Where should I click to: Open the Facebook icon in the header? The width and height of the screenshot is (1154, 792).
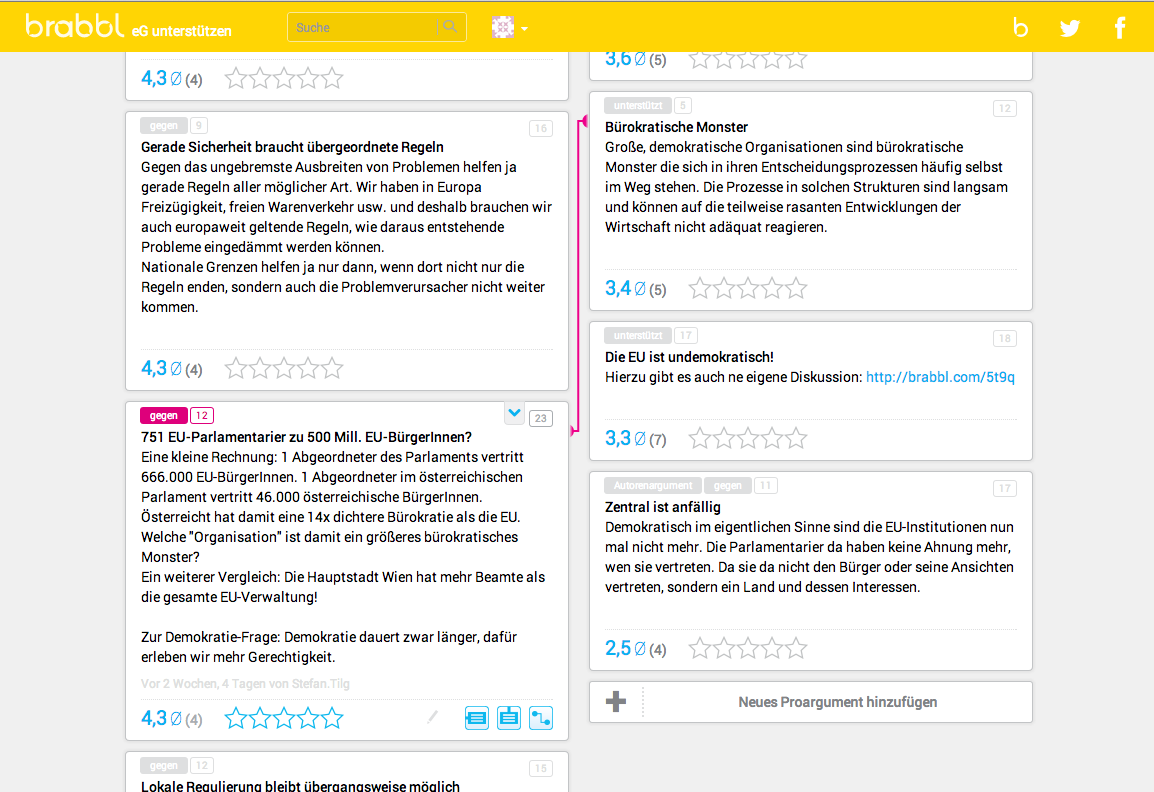click(1119, 28)
